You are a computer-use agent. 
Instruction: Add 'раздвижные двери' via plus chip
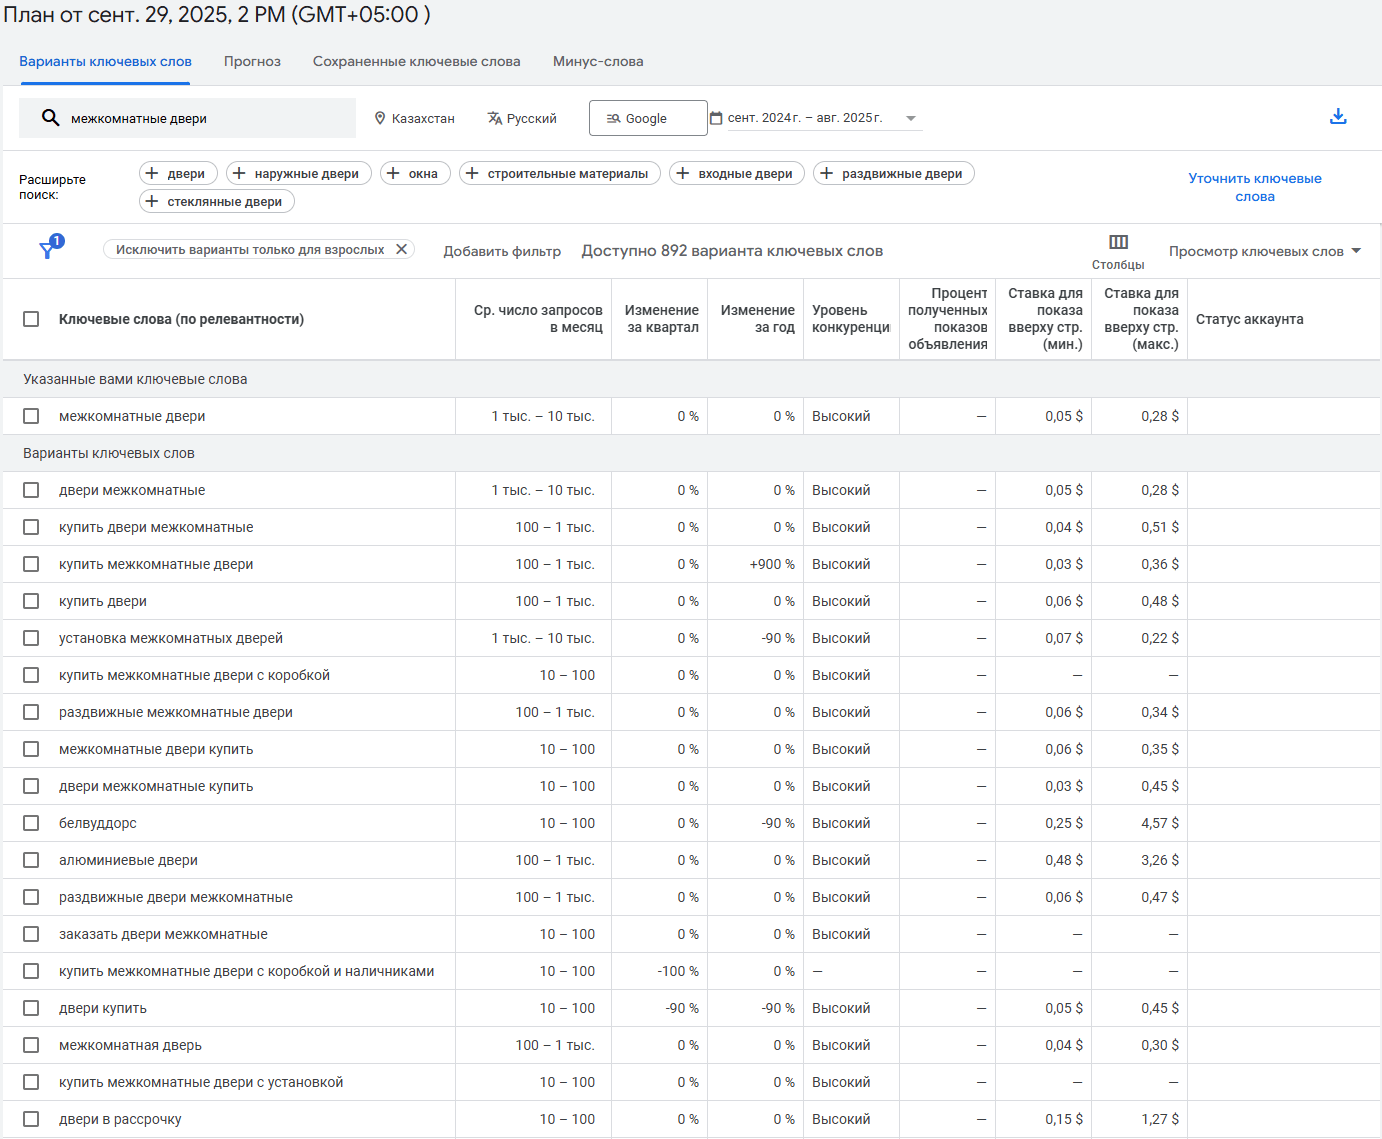[893, 173]
